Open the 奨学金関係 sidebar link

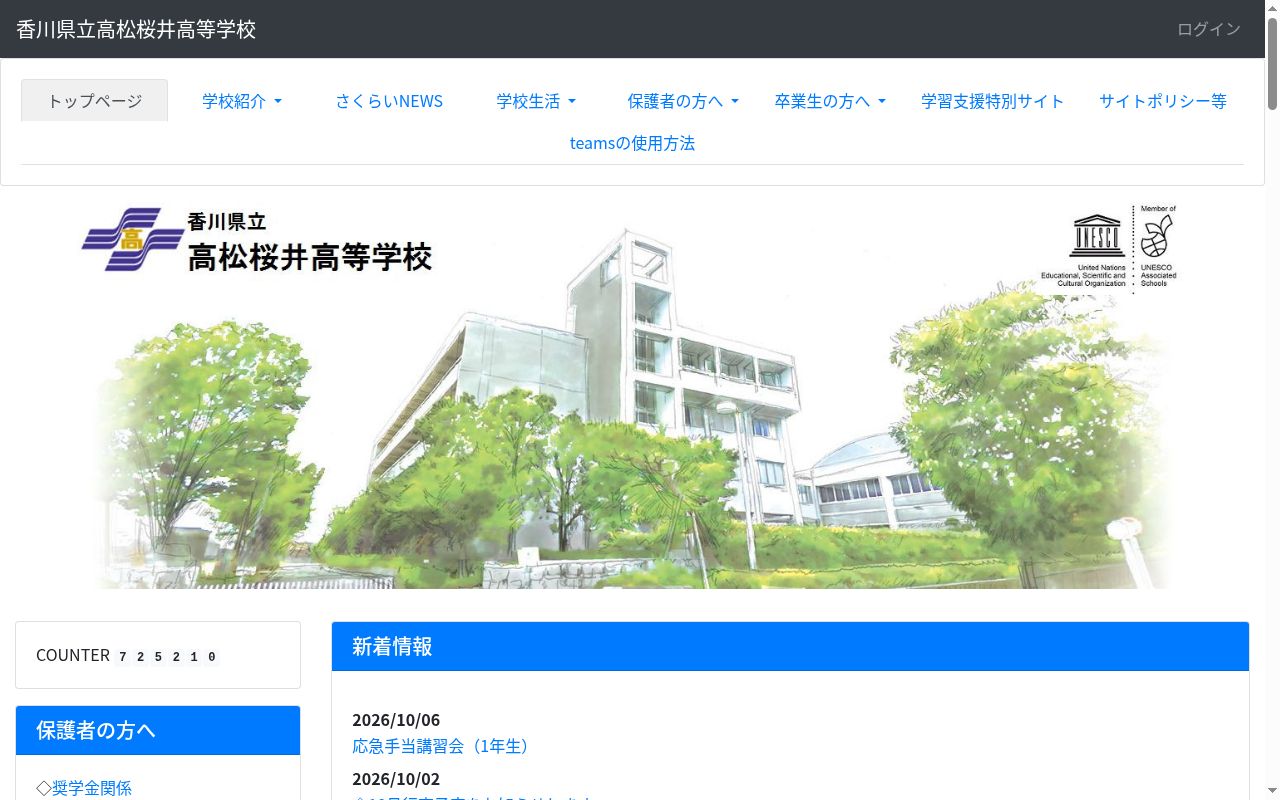coord(92,788)
